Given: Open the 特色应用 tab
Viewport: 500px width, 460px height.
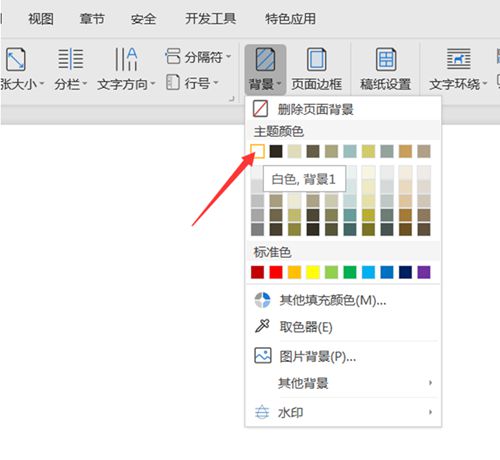Looking at the screenshot, I should (x=290, y=18).
